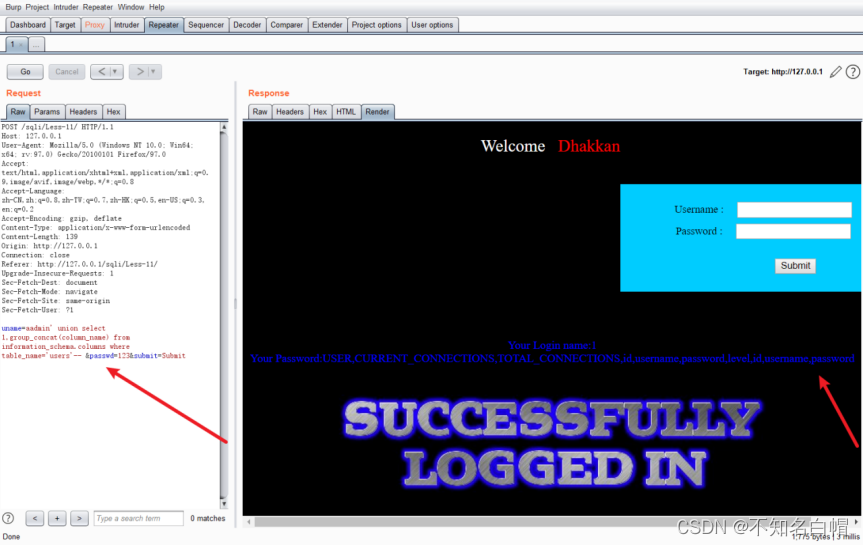The width and height of the screenshot is (863, 546).
Task: Open the Repeater menu
Action: [x=98, y=7]
